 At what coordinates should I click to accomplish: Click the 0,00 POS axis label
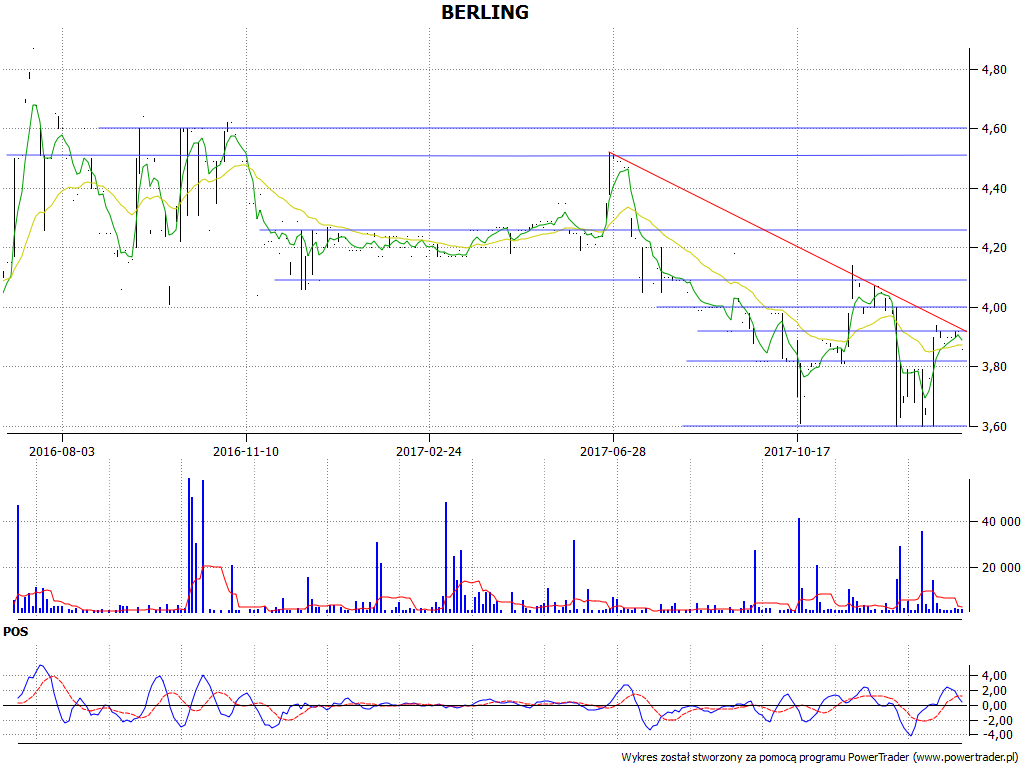(x=994, y=706)
